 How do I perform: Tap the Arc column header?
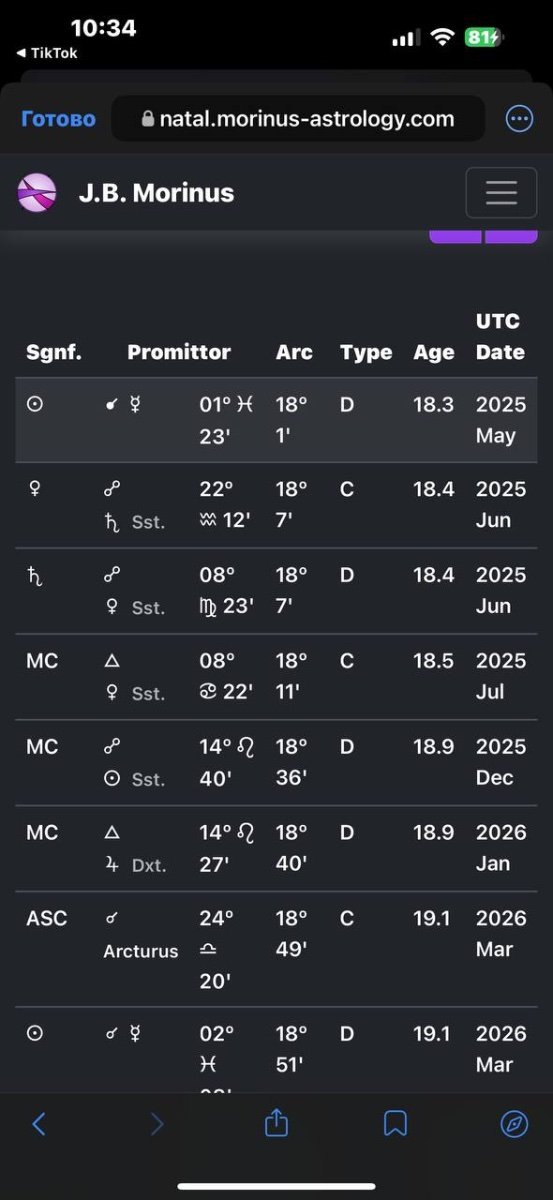pyautogui.click(x=294, y=352)
